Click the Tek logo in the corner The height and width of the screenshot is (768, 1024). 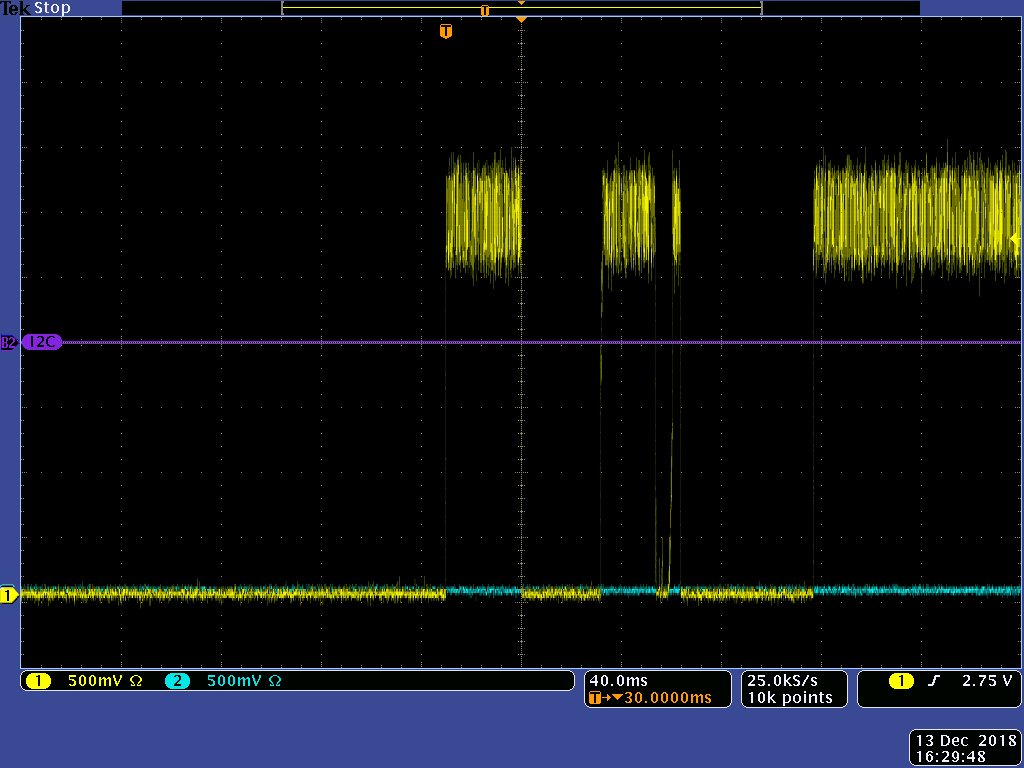click(16, 8)
